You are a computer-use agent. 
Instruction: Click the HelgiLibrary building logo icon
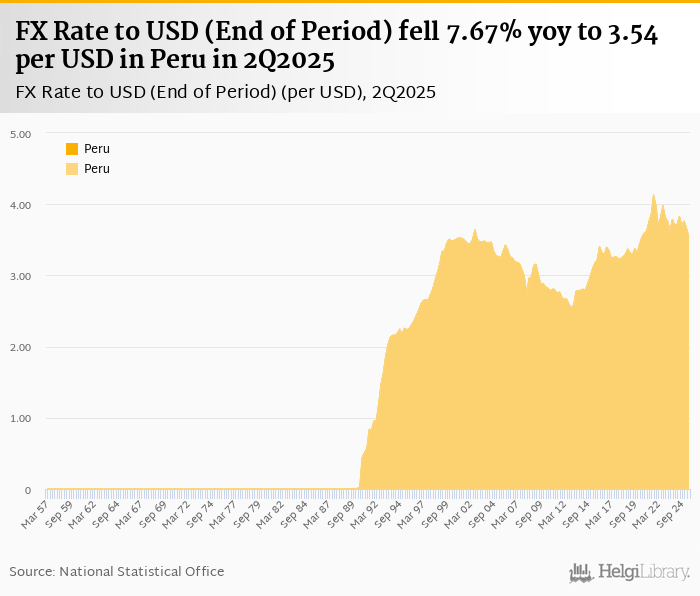point(580,572)
